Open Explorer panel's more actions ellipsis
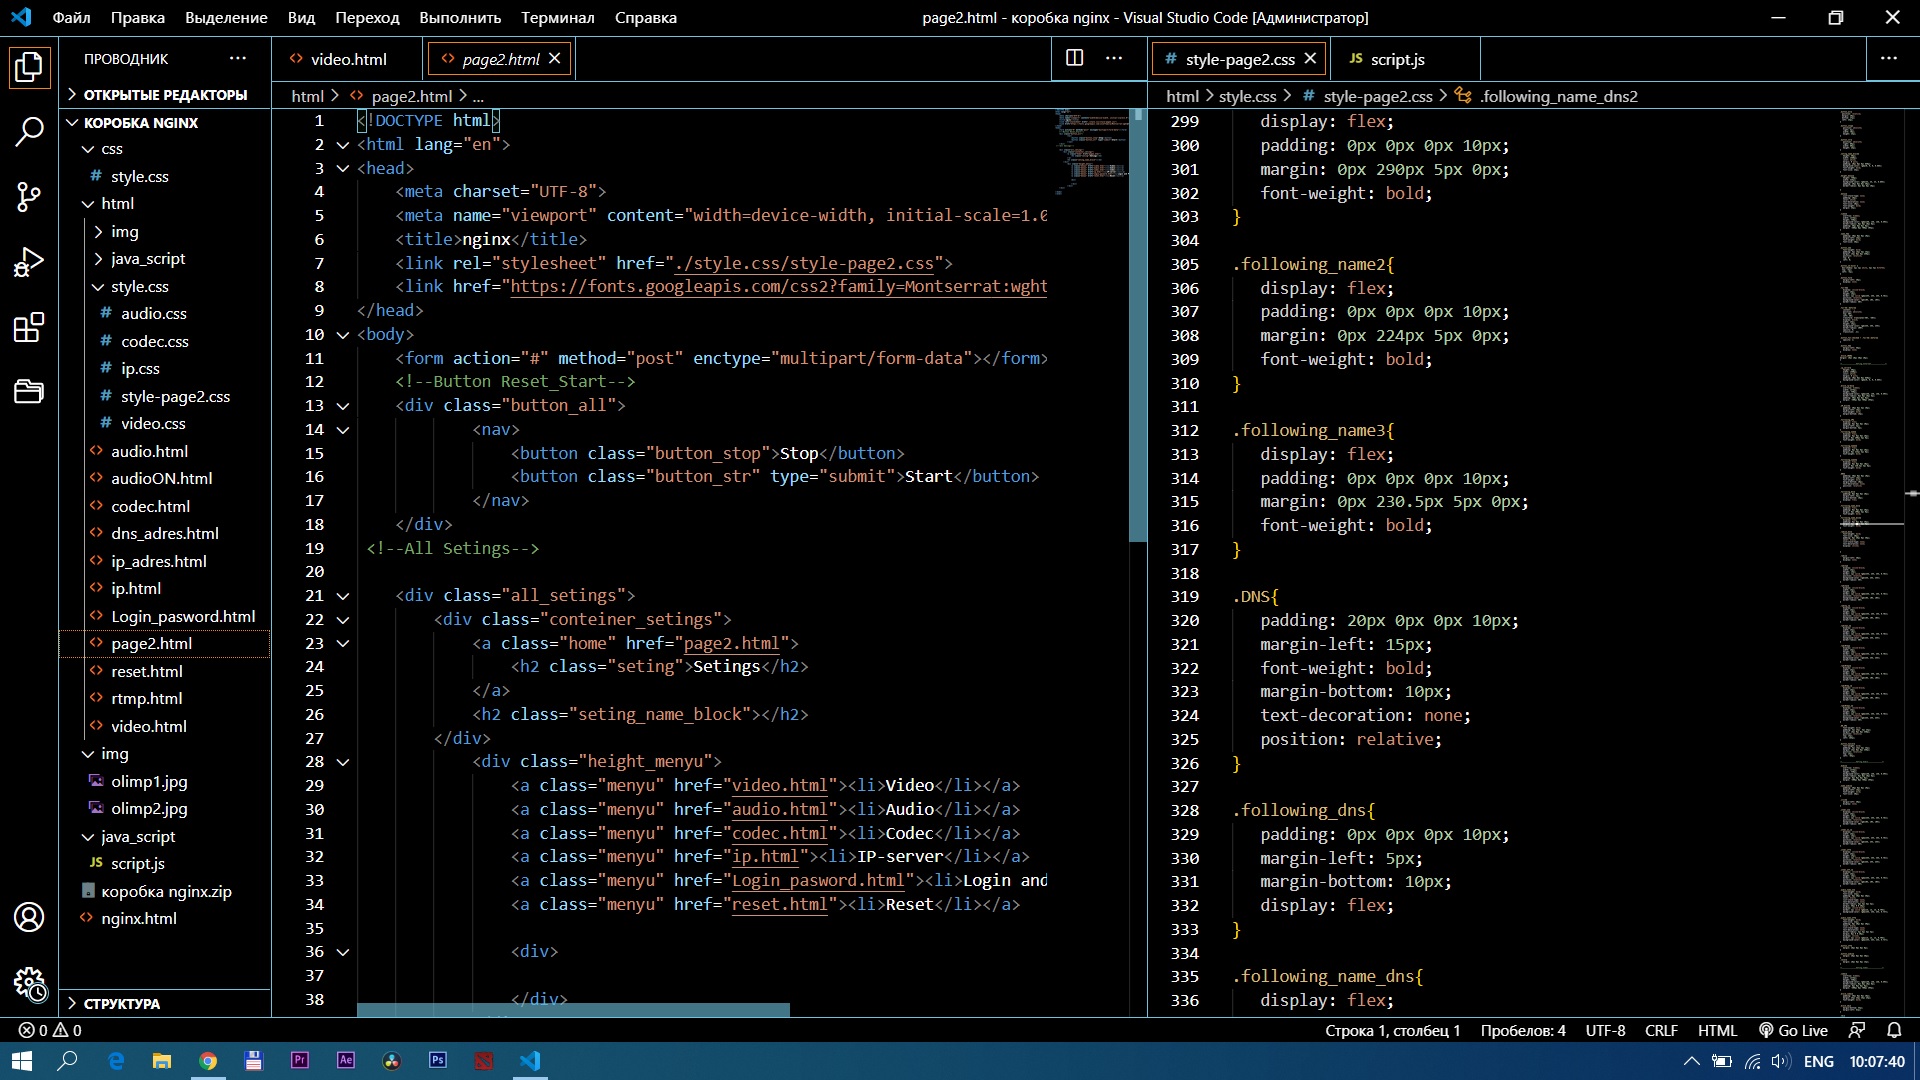 [238, 58]
